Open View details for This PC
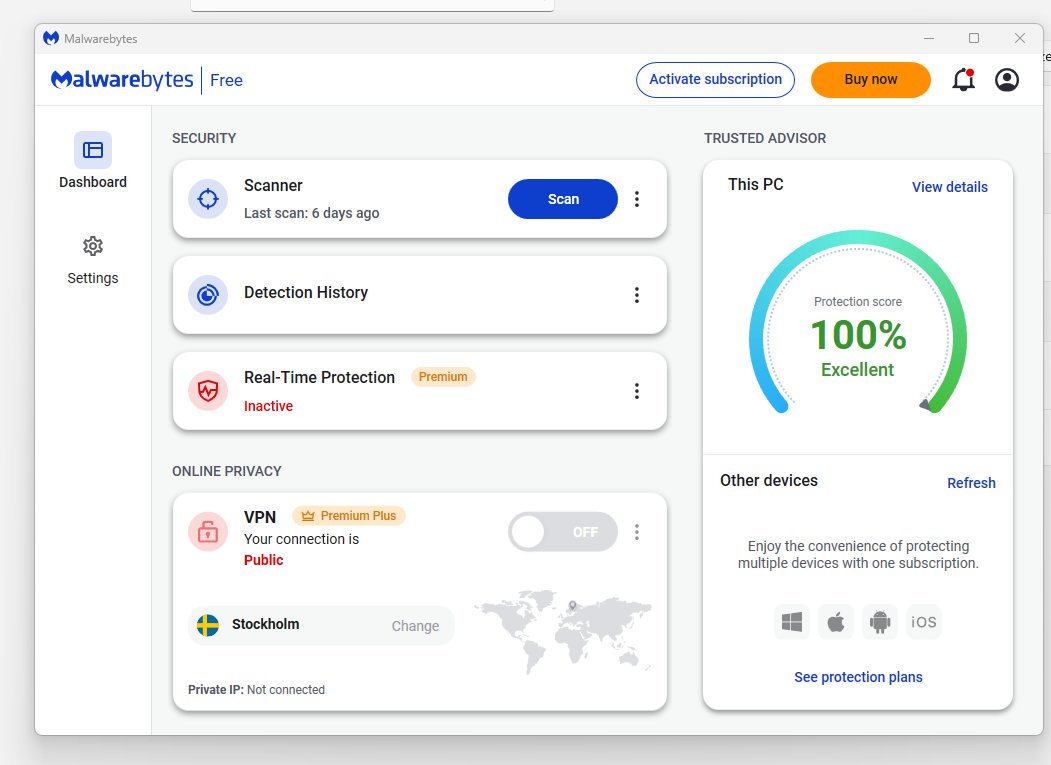This screenshot has width=1051, height=765. 950,187
